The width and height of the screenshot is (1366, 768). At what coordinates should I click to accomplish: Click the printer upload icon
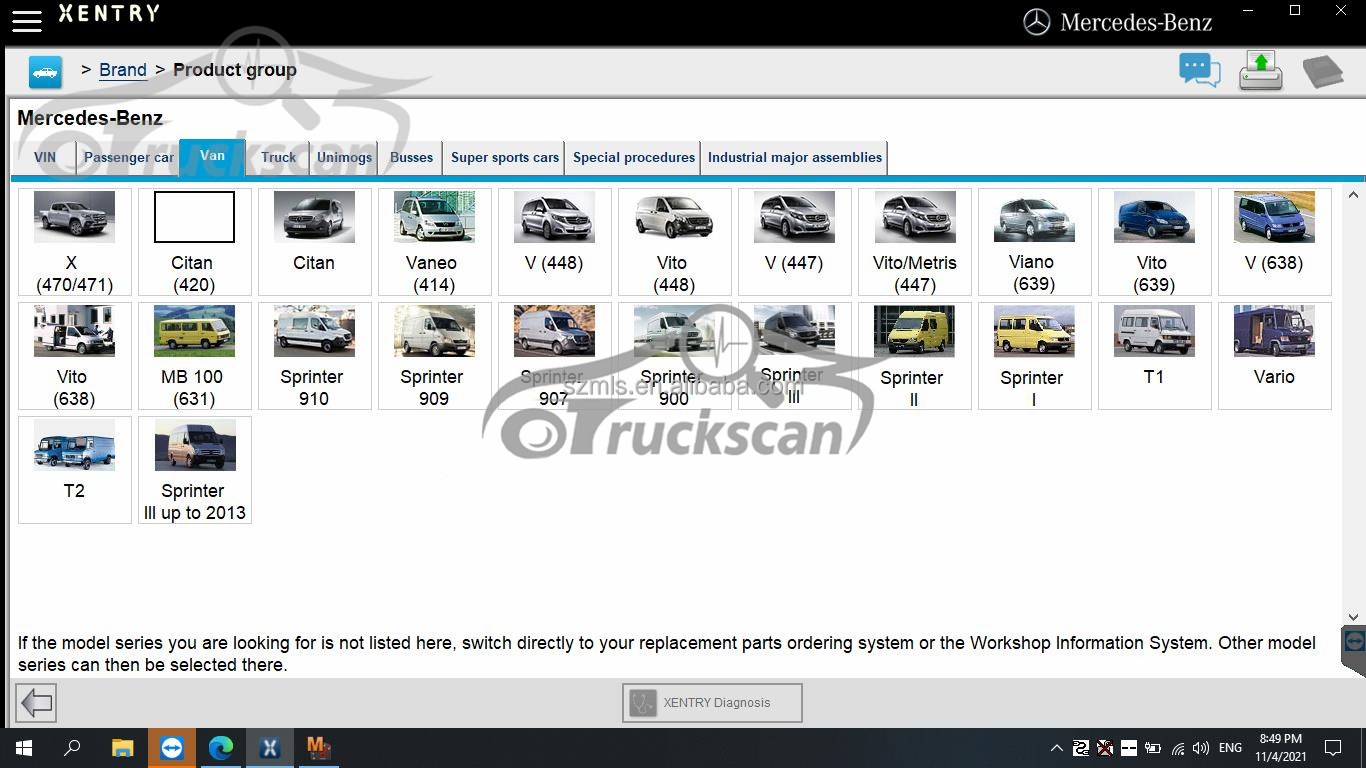click(x=1260, y=70)
